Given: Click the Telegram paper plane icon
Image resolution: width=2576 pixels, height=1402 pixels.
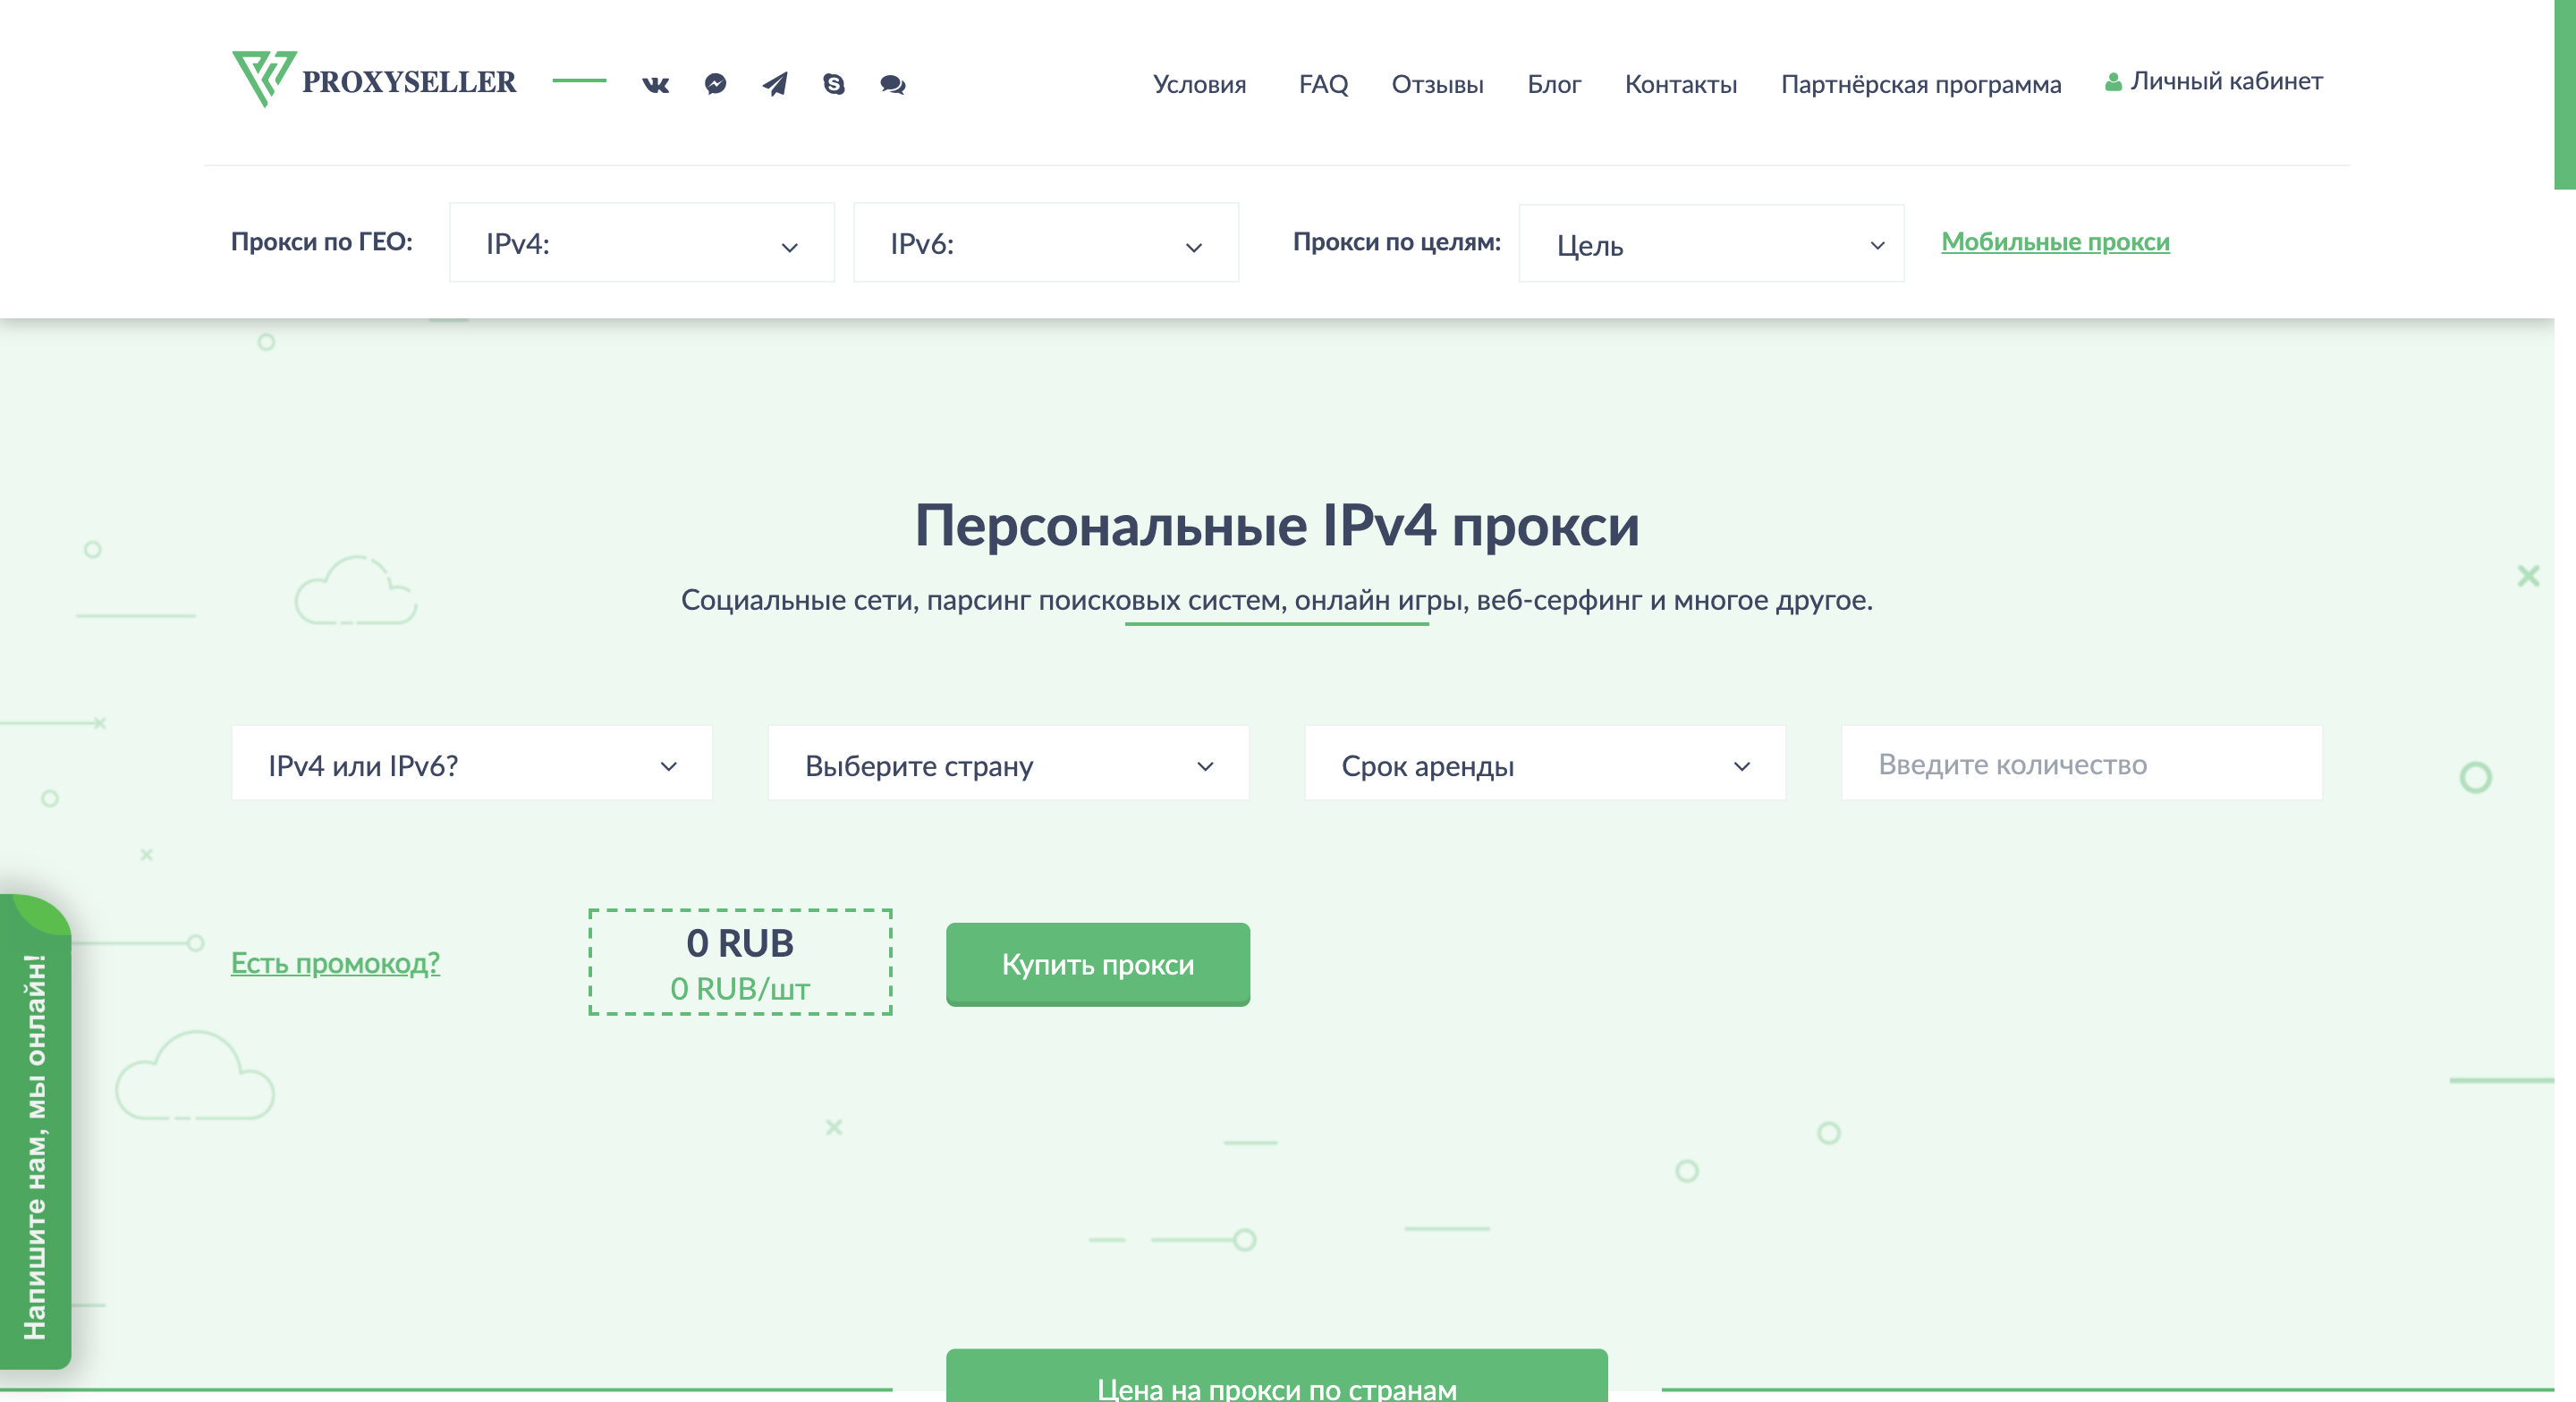Looking at the screenshot, I should 775,84.
